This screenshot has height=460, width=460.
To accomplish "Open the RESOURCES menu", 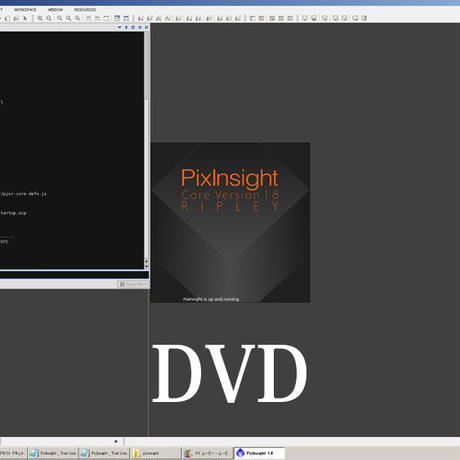I will click(x=85, y=10).
